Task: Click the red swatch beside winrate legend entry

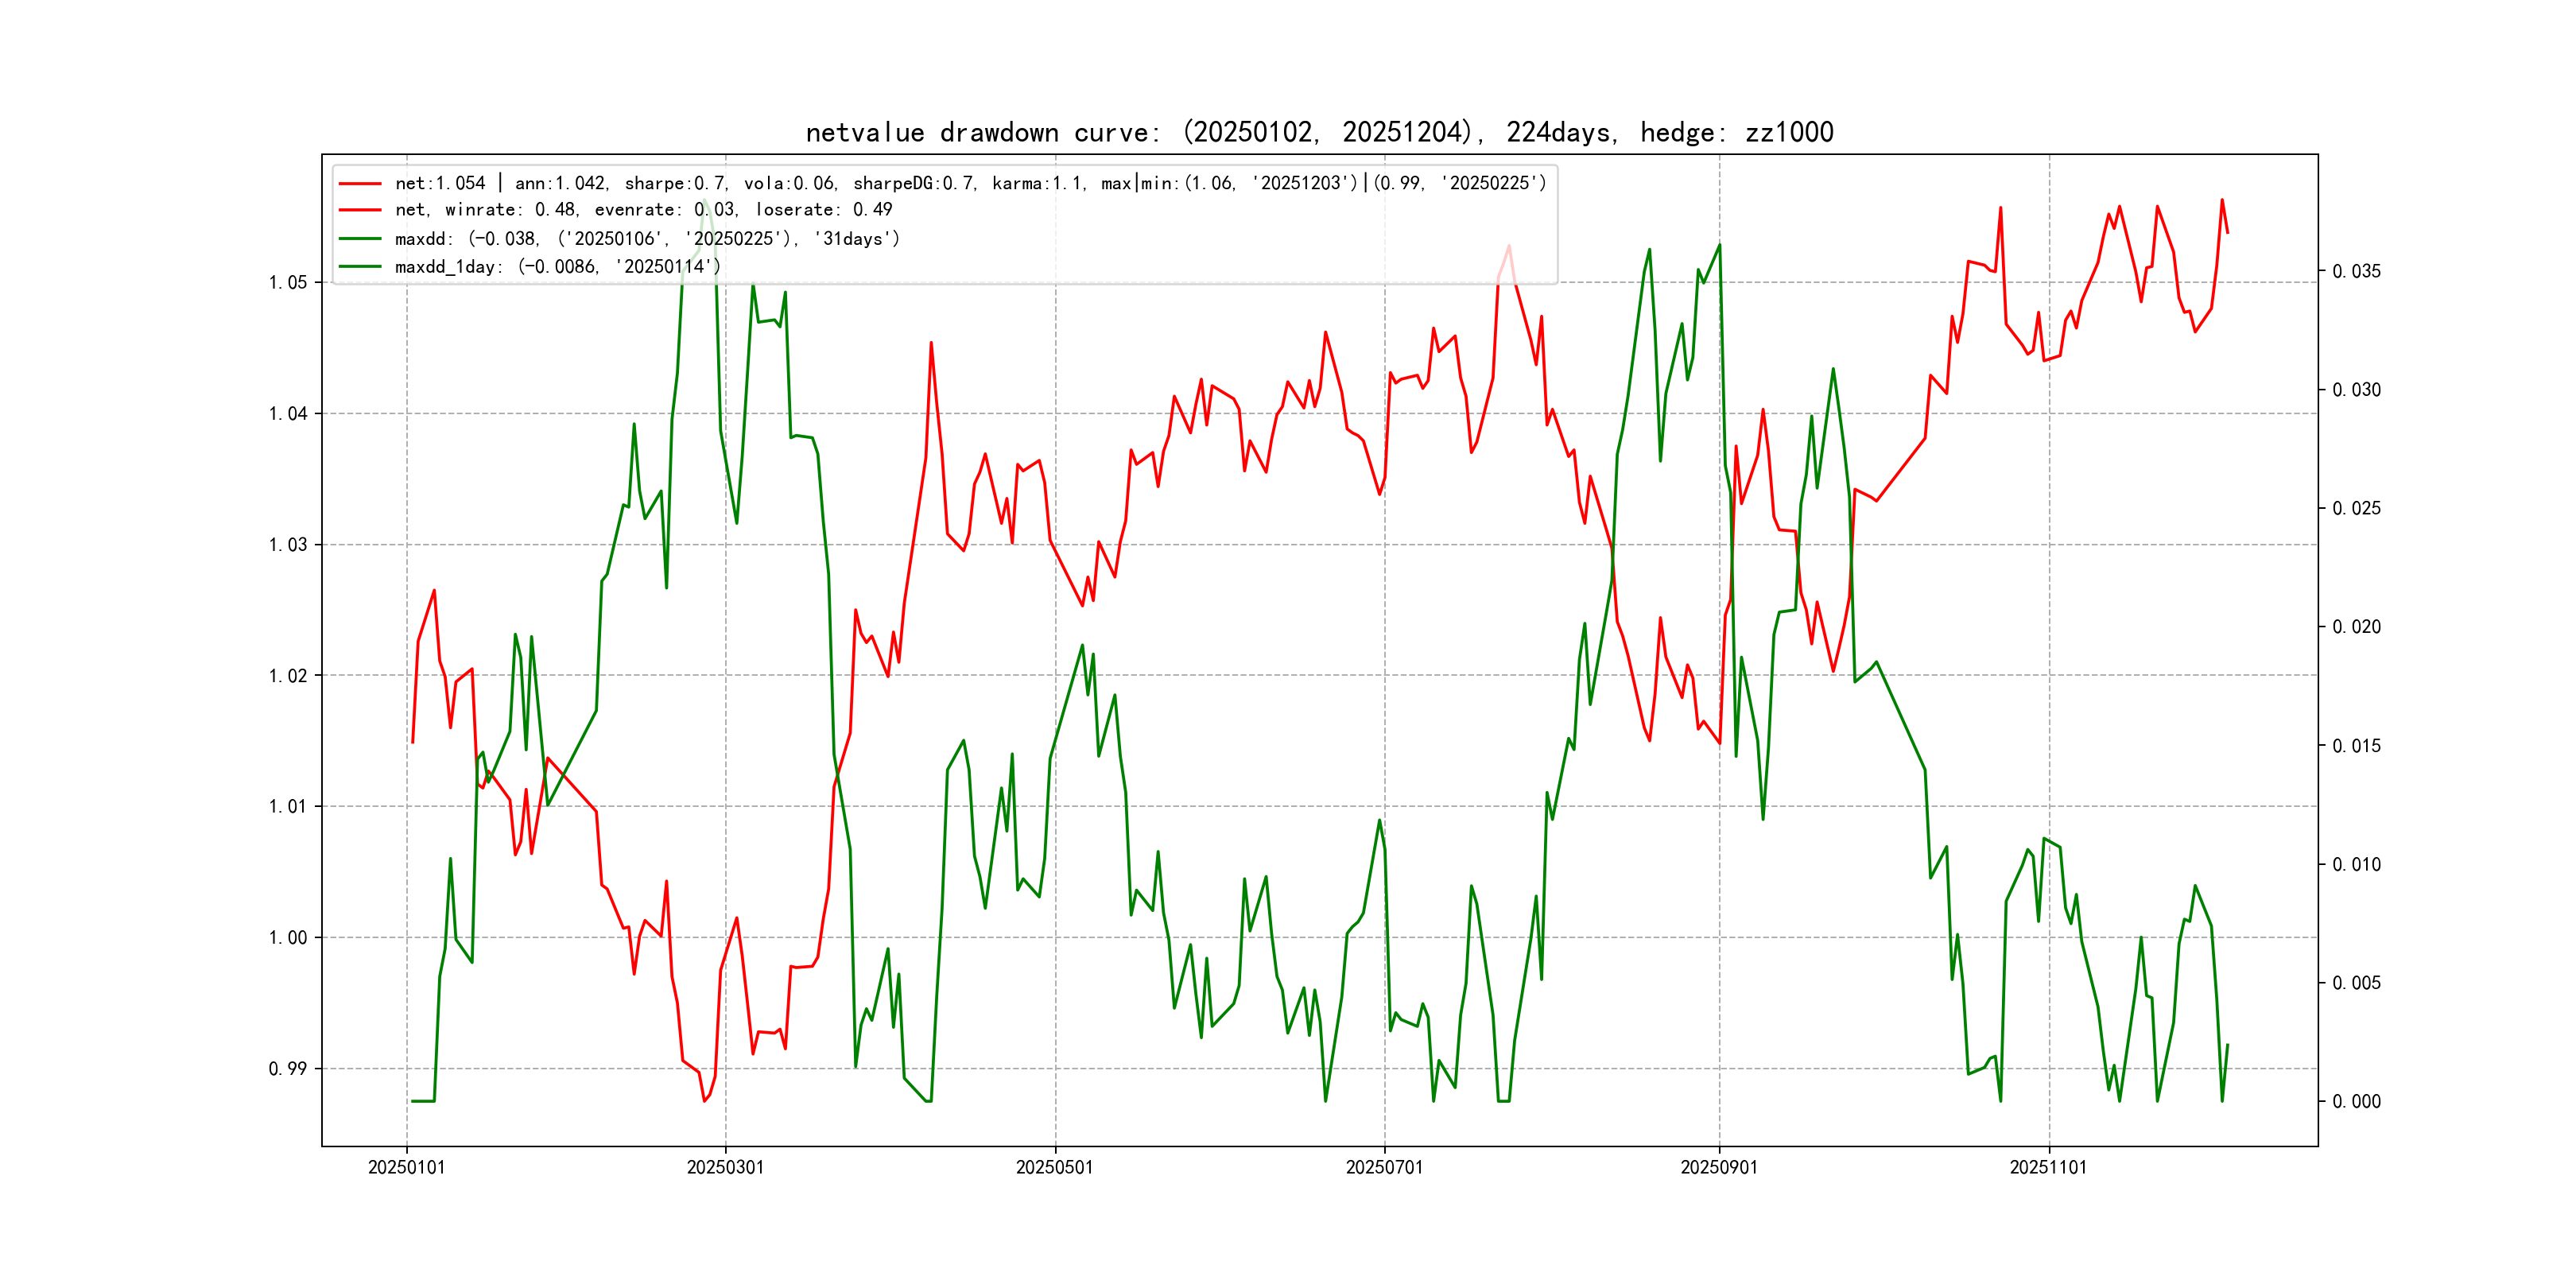Action: pos(360,210)
